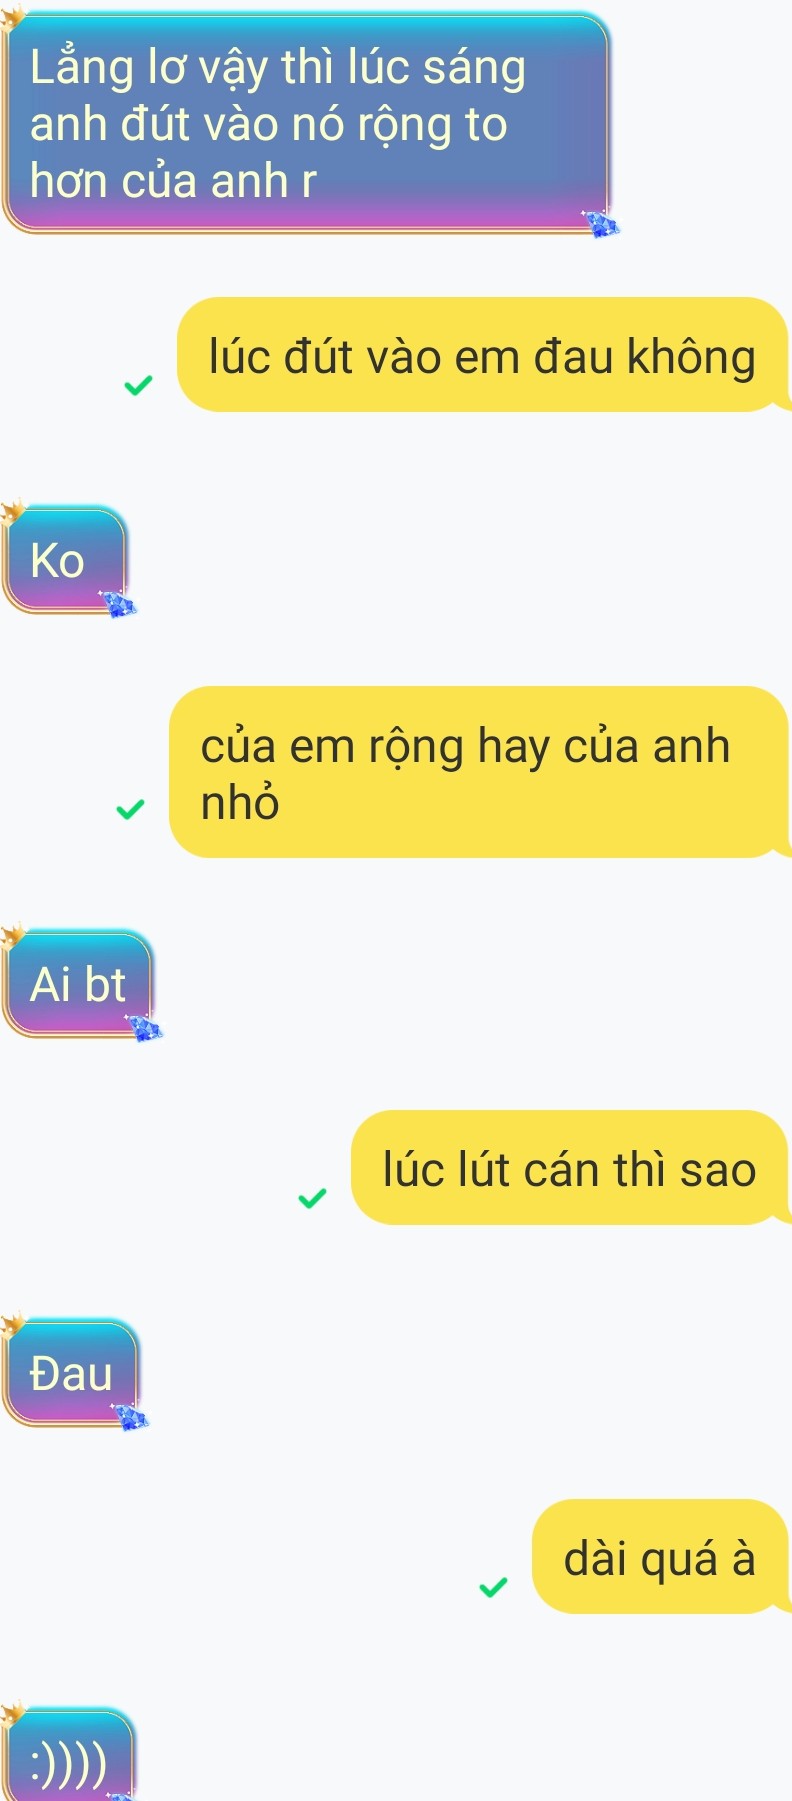Tap the diamond icon on the "Đau" bubble
This screenshot has width=792, height=1801.
tap(130, 1417)
